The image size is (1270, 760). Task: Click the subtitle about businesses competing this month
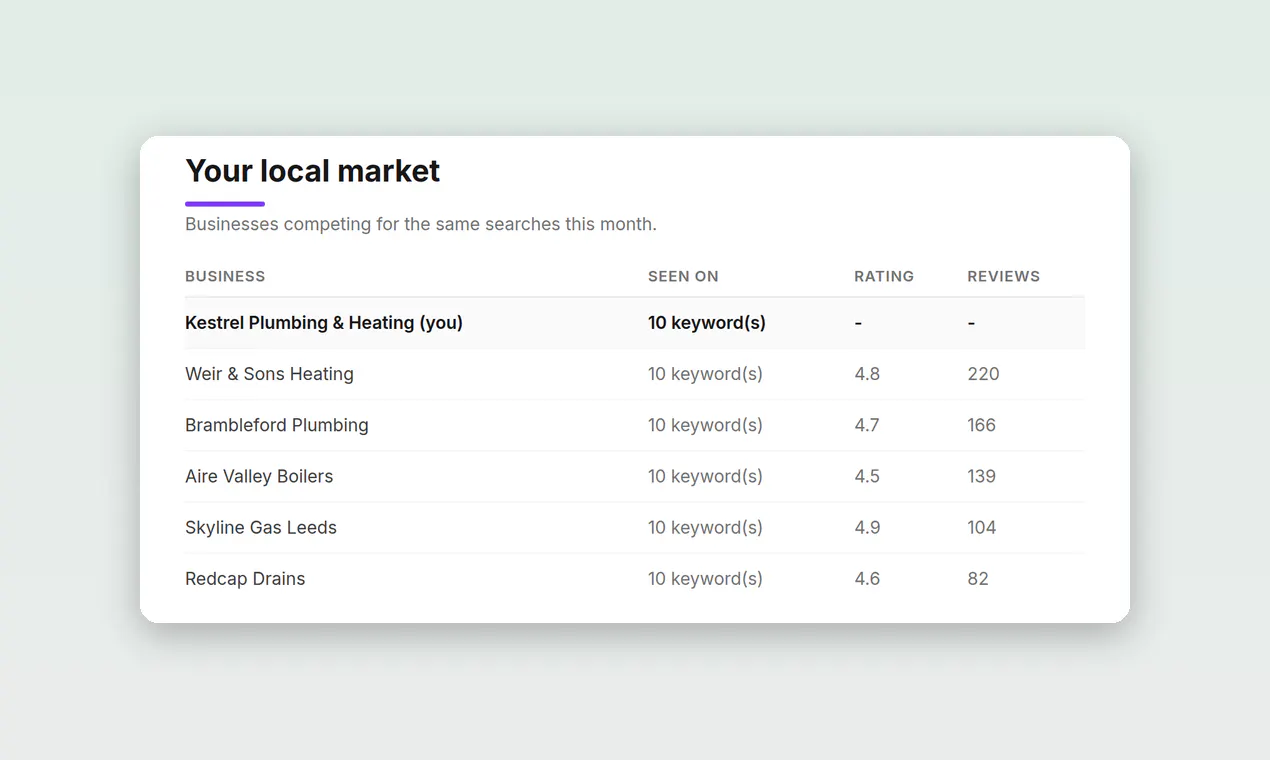[x=421, y=224]
